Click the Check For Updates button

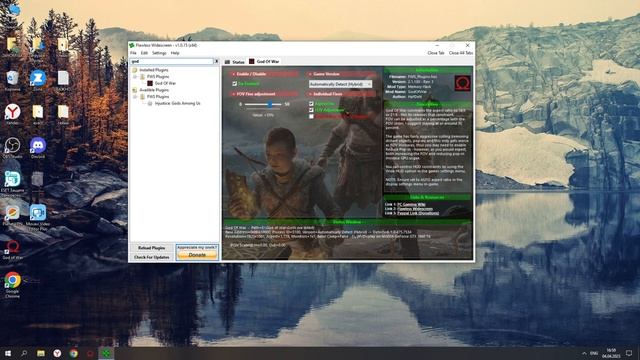[151, 257]
